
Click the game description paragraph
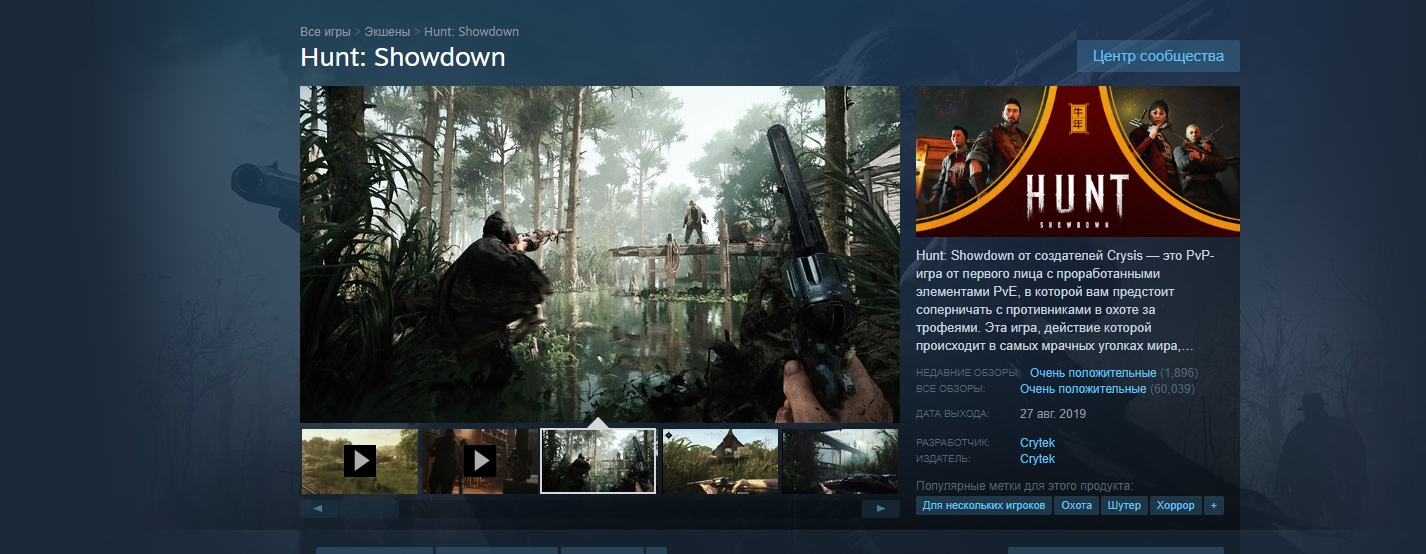tap(1065, 301)
